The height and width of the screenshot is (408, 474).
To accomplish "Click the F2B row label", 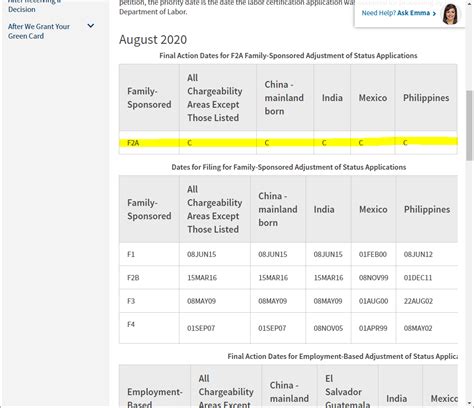I will [133, 278].
